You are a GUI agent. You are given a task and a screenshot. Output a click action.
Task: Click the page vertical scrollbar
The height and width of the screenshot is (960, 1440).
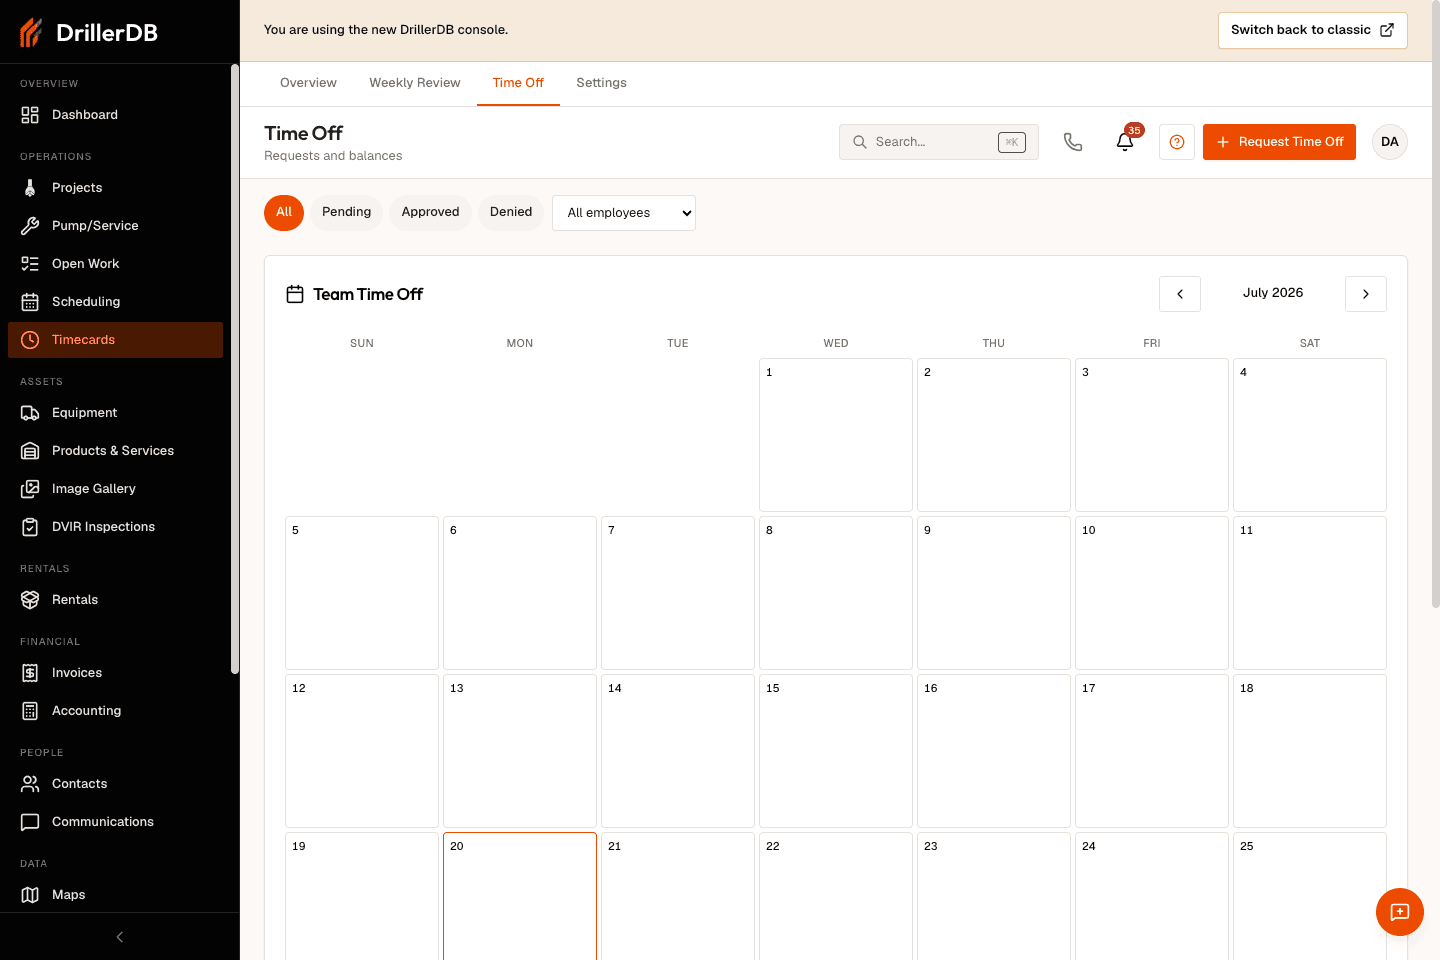point(1436,305)
